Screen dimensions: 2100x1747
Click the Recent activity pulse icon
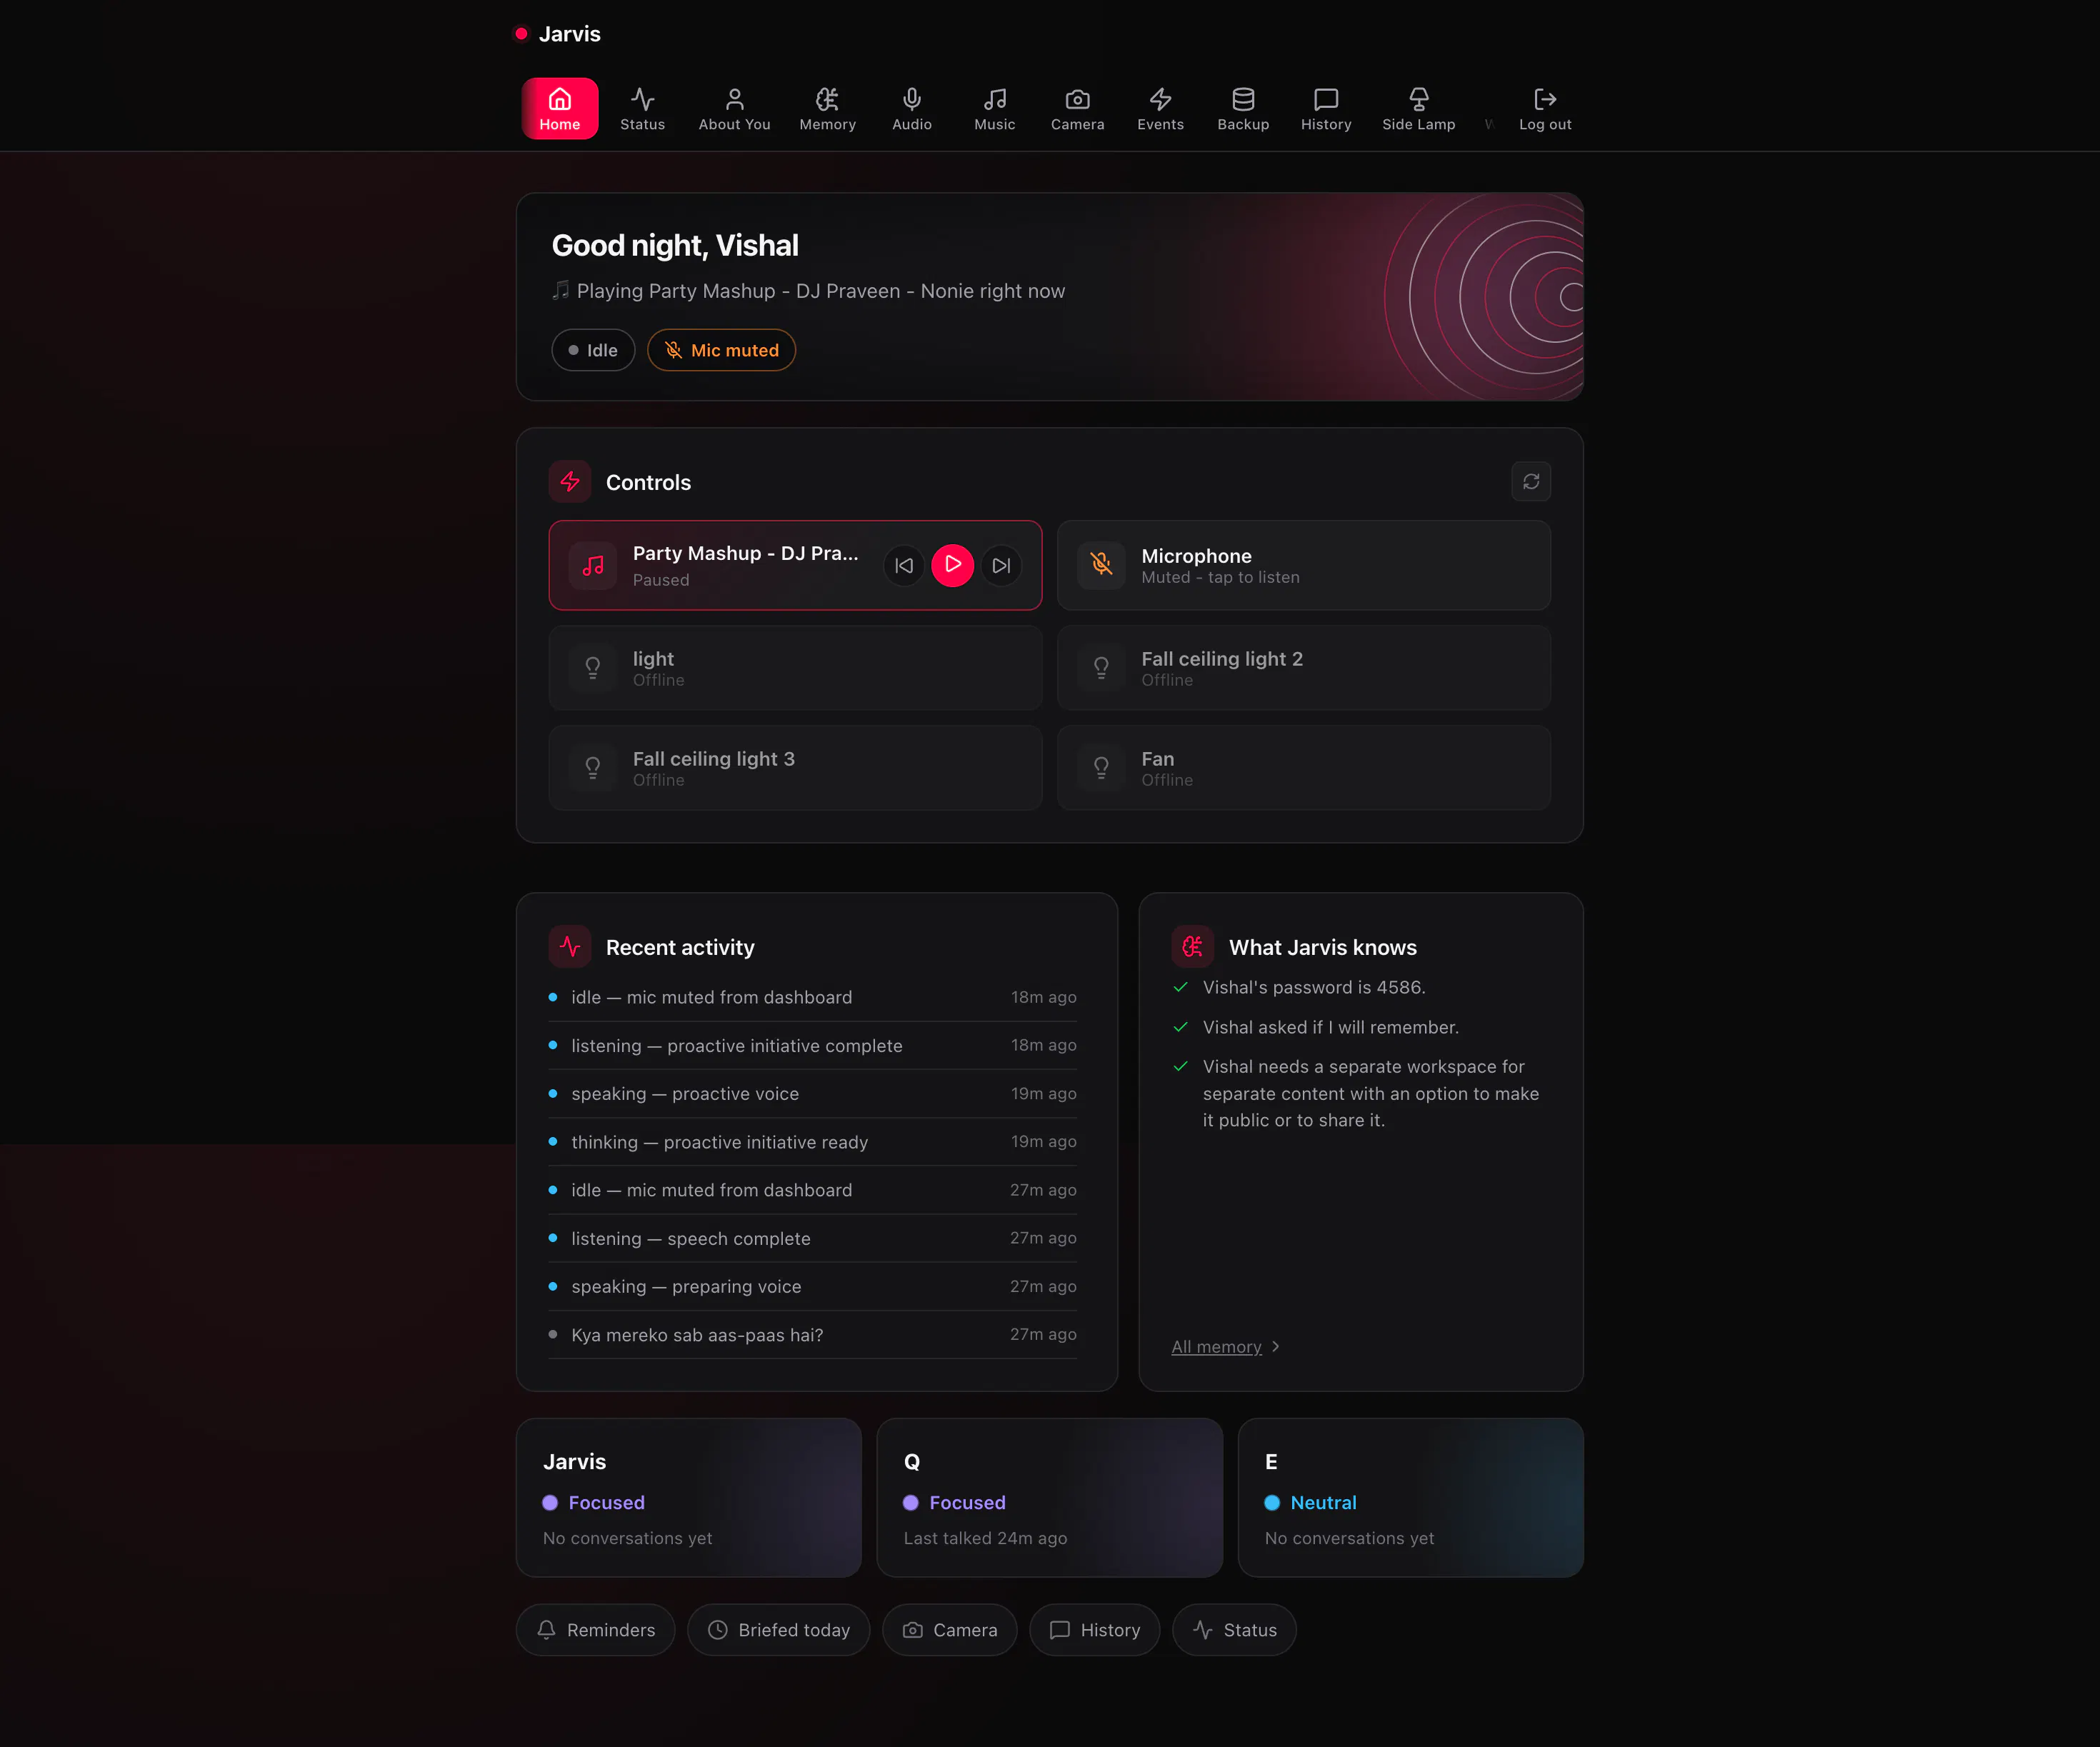tap(570, 947)
